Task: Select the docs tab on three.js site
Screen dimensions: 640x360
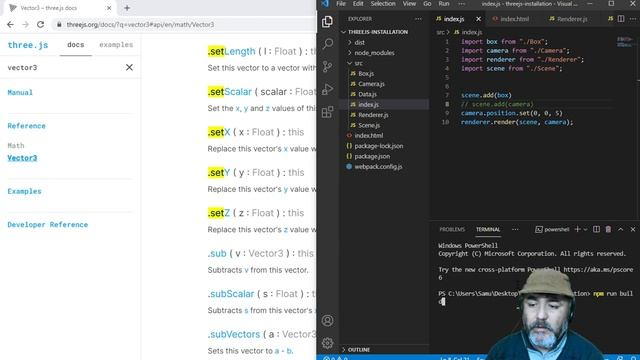Action: pyautogui.click(x=76, y=45)
